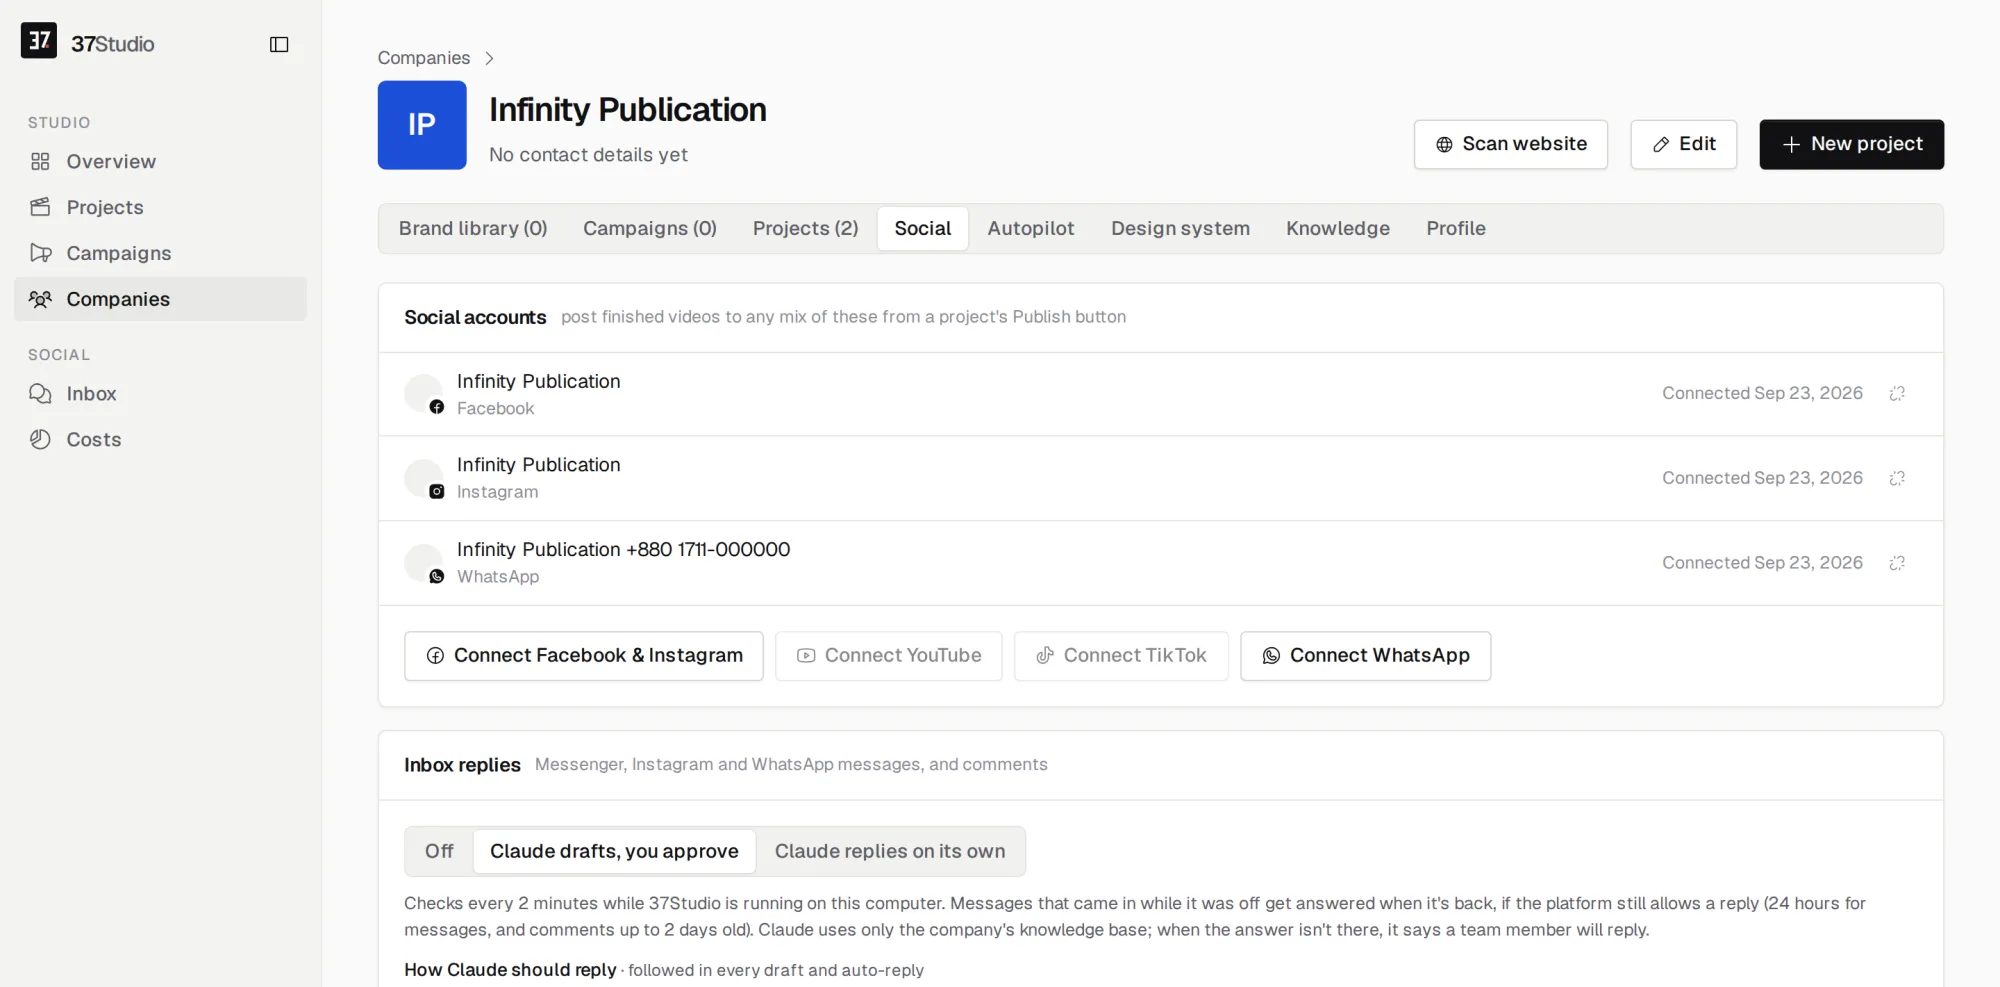The image size is (2000, 987).
Task: Click Connect Facebook & Instagram
Action: [584, 656]
